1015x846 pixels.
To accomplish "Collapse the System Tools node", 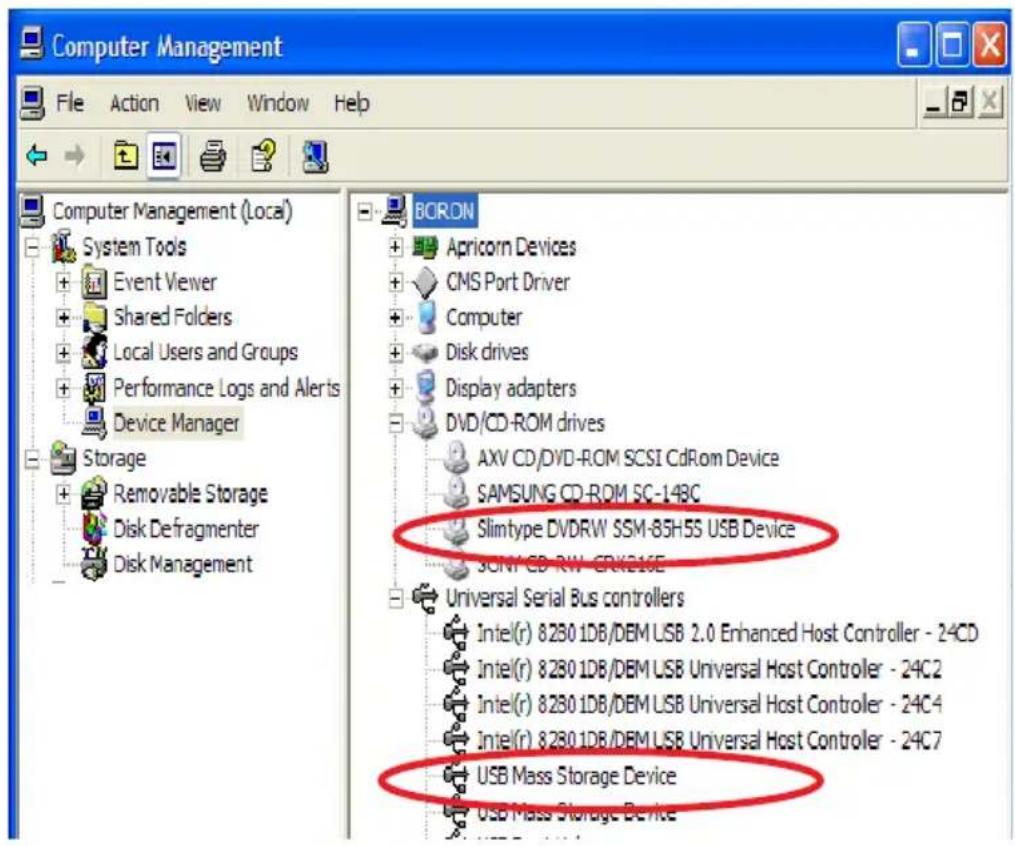I will (x=32, y=248).
